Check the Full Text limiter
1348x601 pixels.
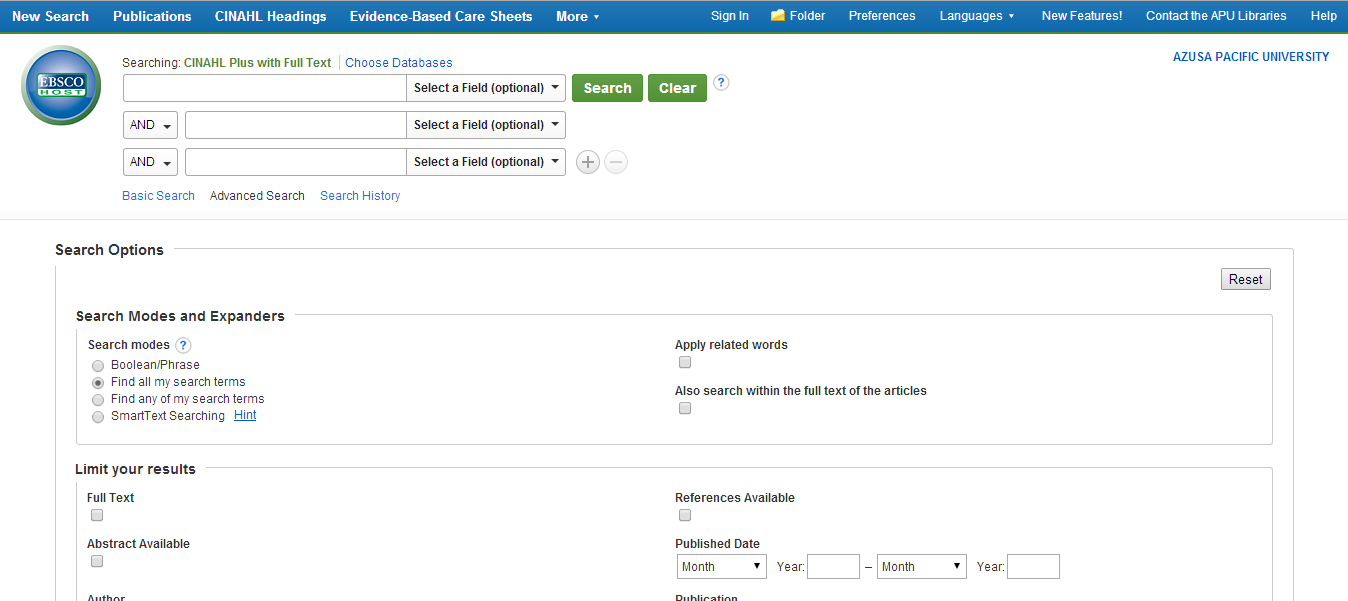[97, 515]
